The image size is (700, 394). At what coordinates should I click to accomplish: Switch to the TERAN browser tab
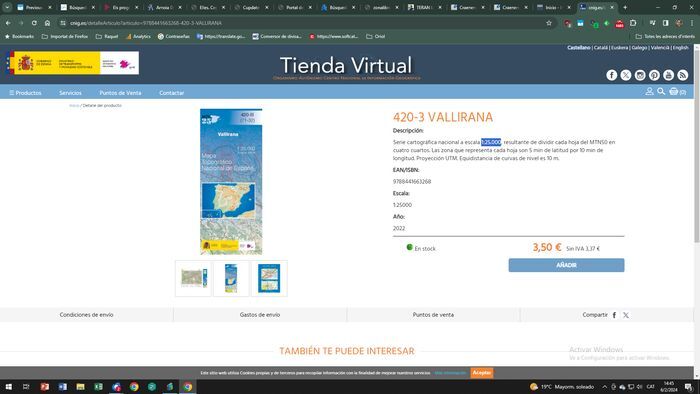[x=425, y=7]
